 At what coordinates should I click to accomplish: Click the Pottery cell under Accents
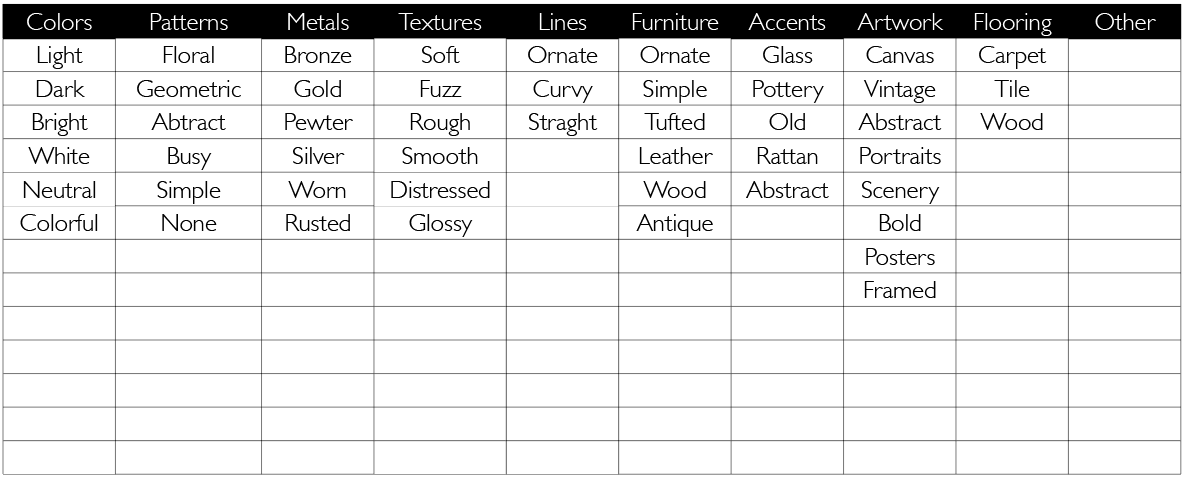pos(787,90)
